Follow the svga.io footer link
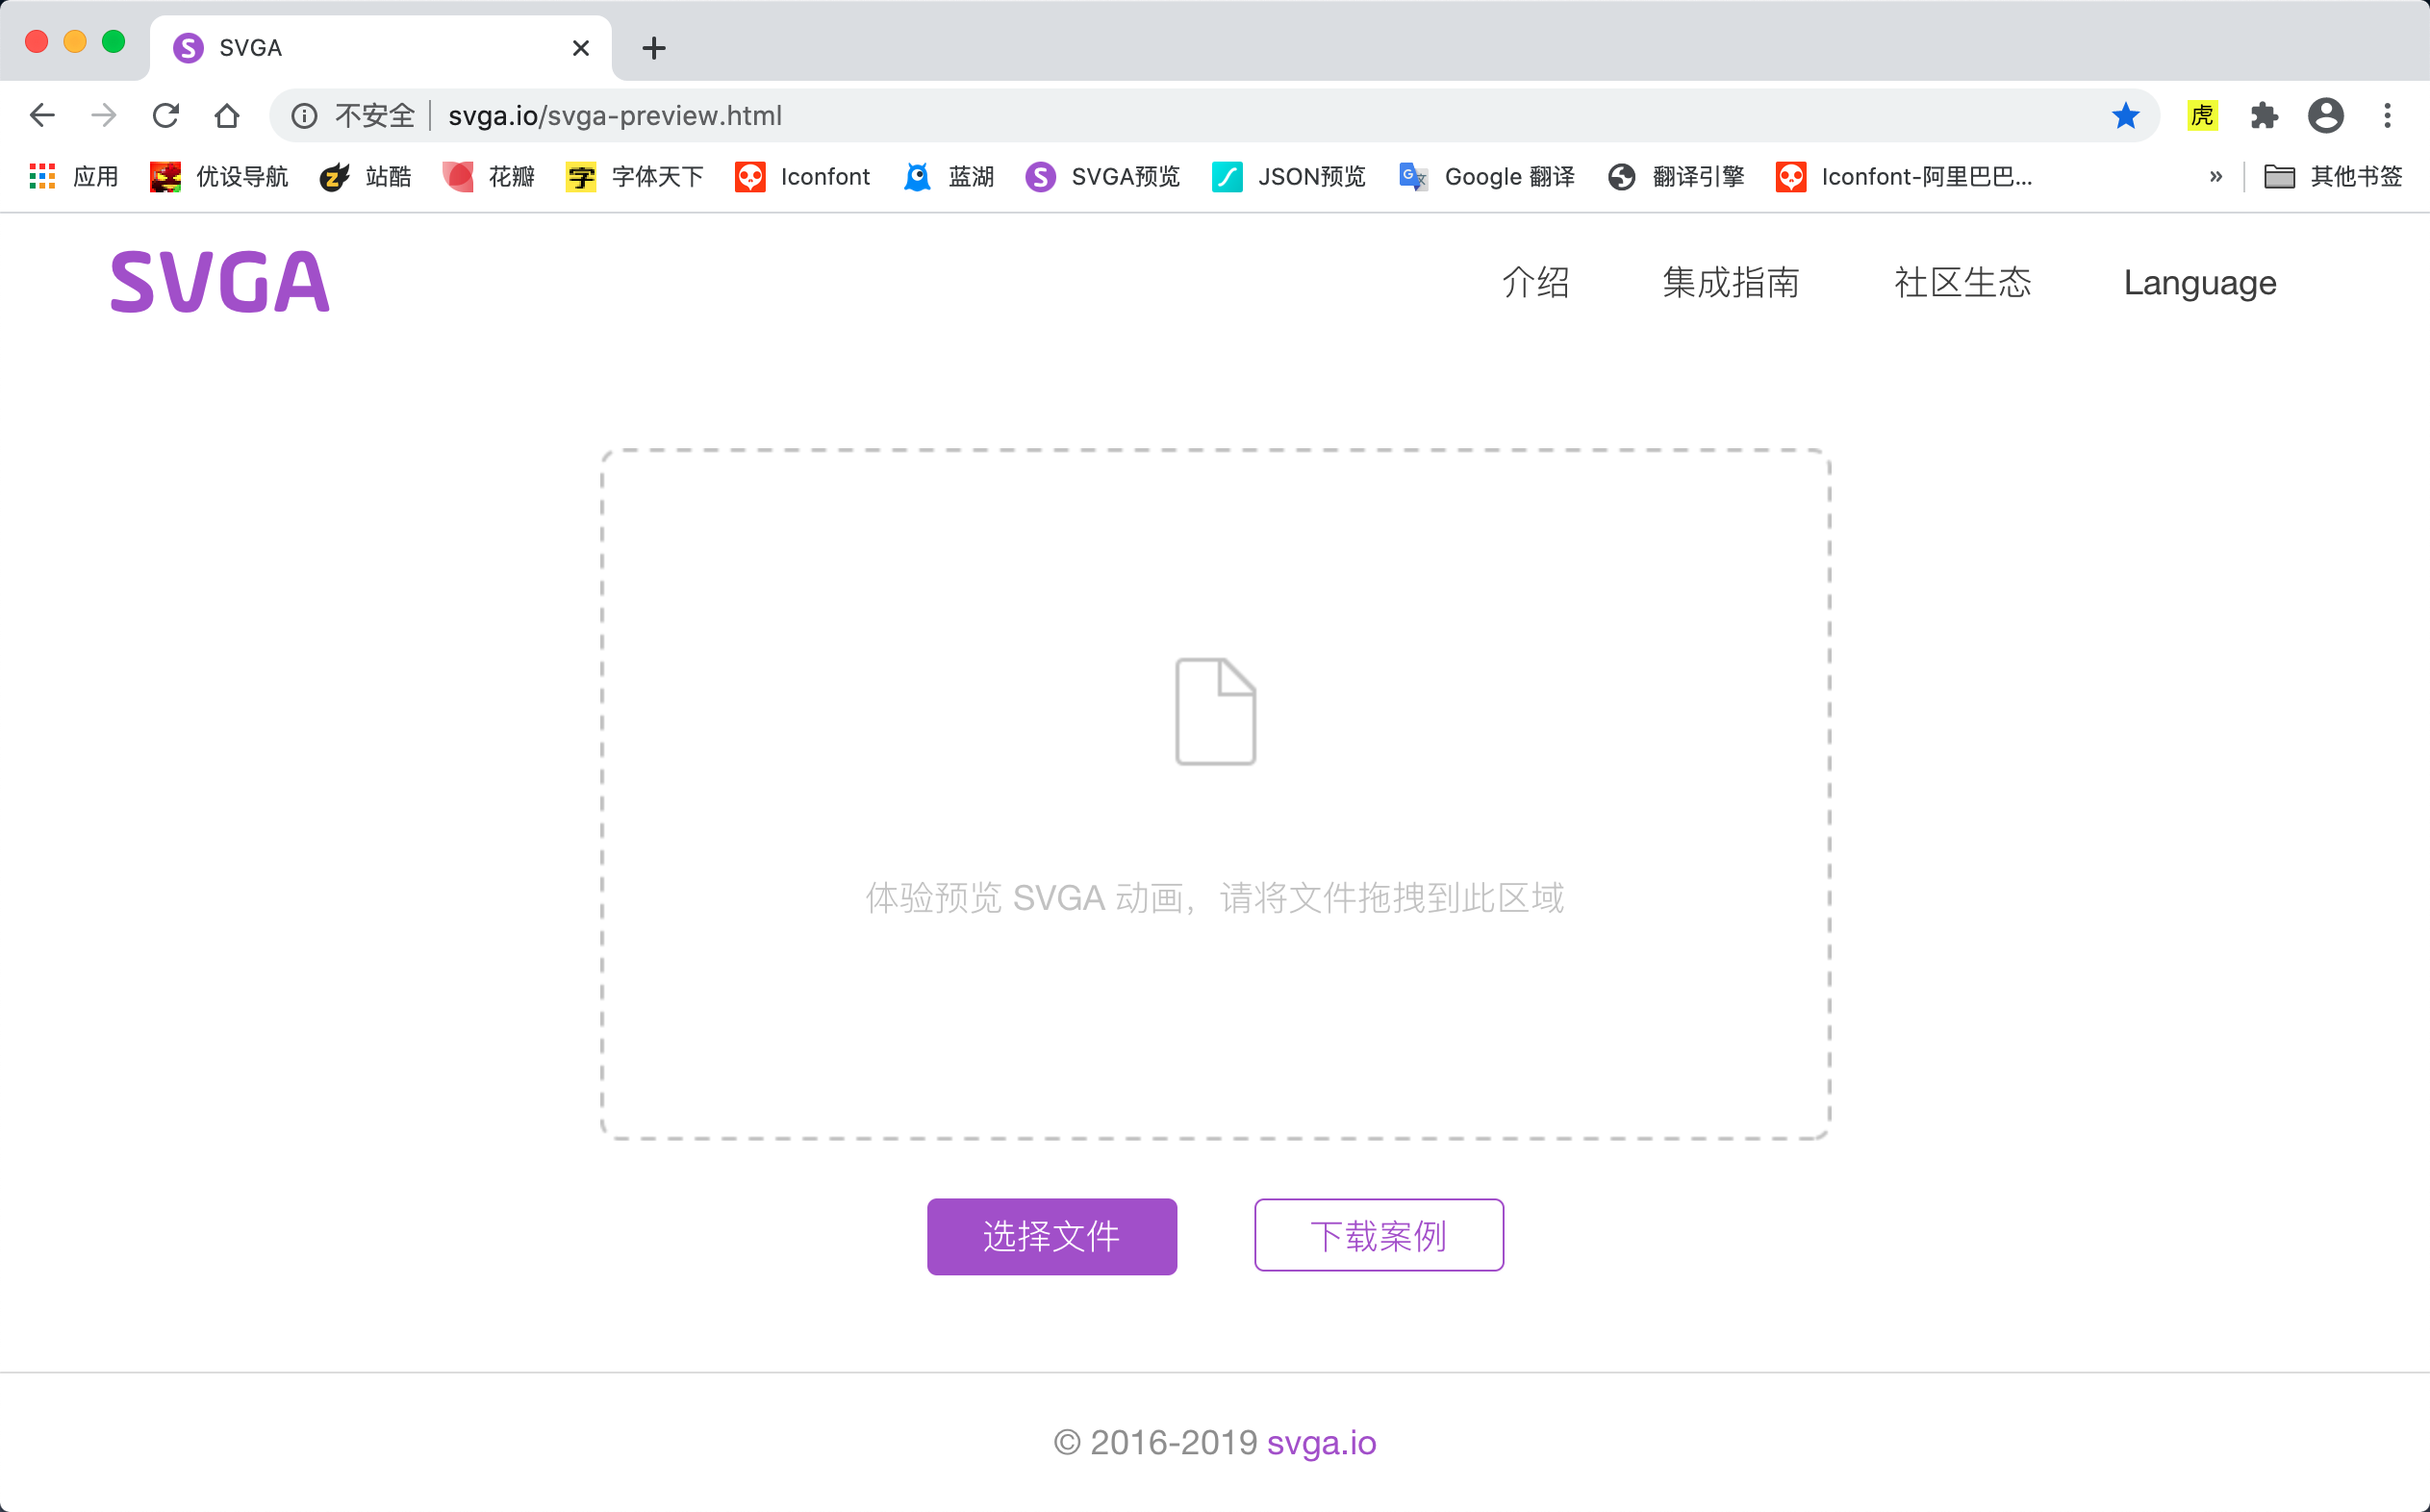 [x=1321, y=1442]
